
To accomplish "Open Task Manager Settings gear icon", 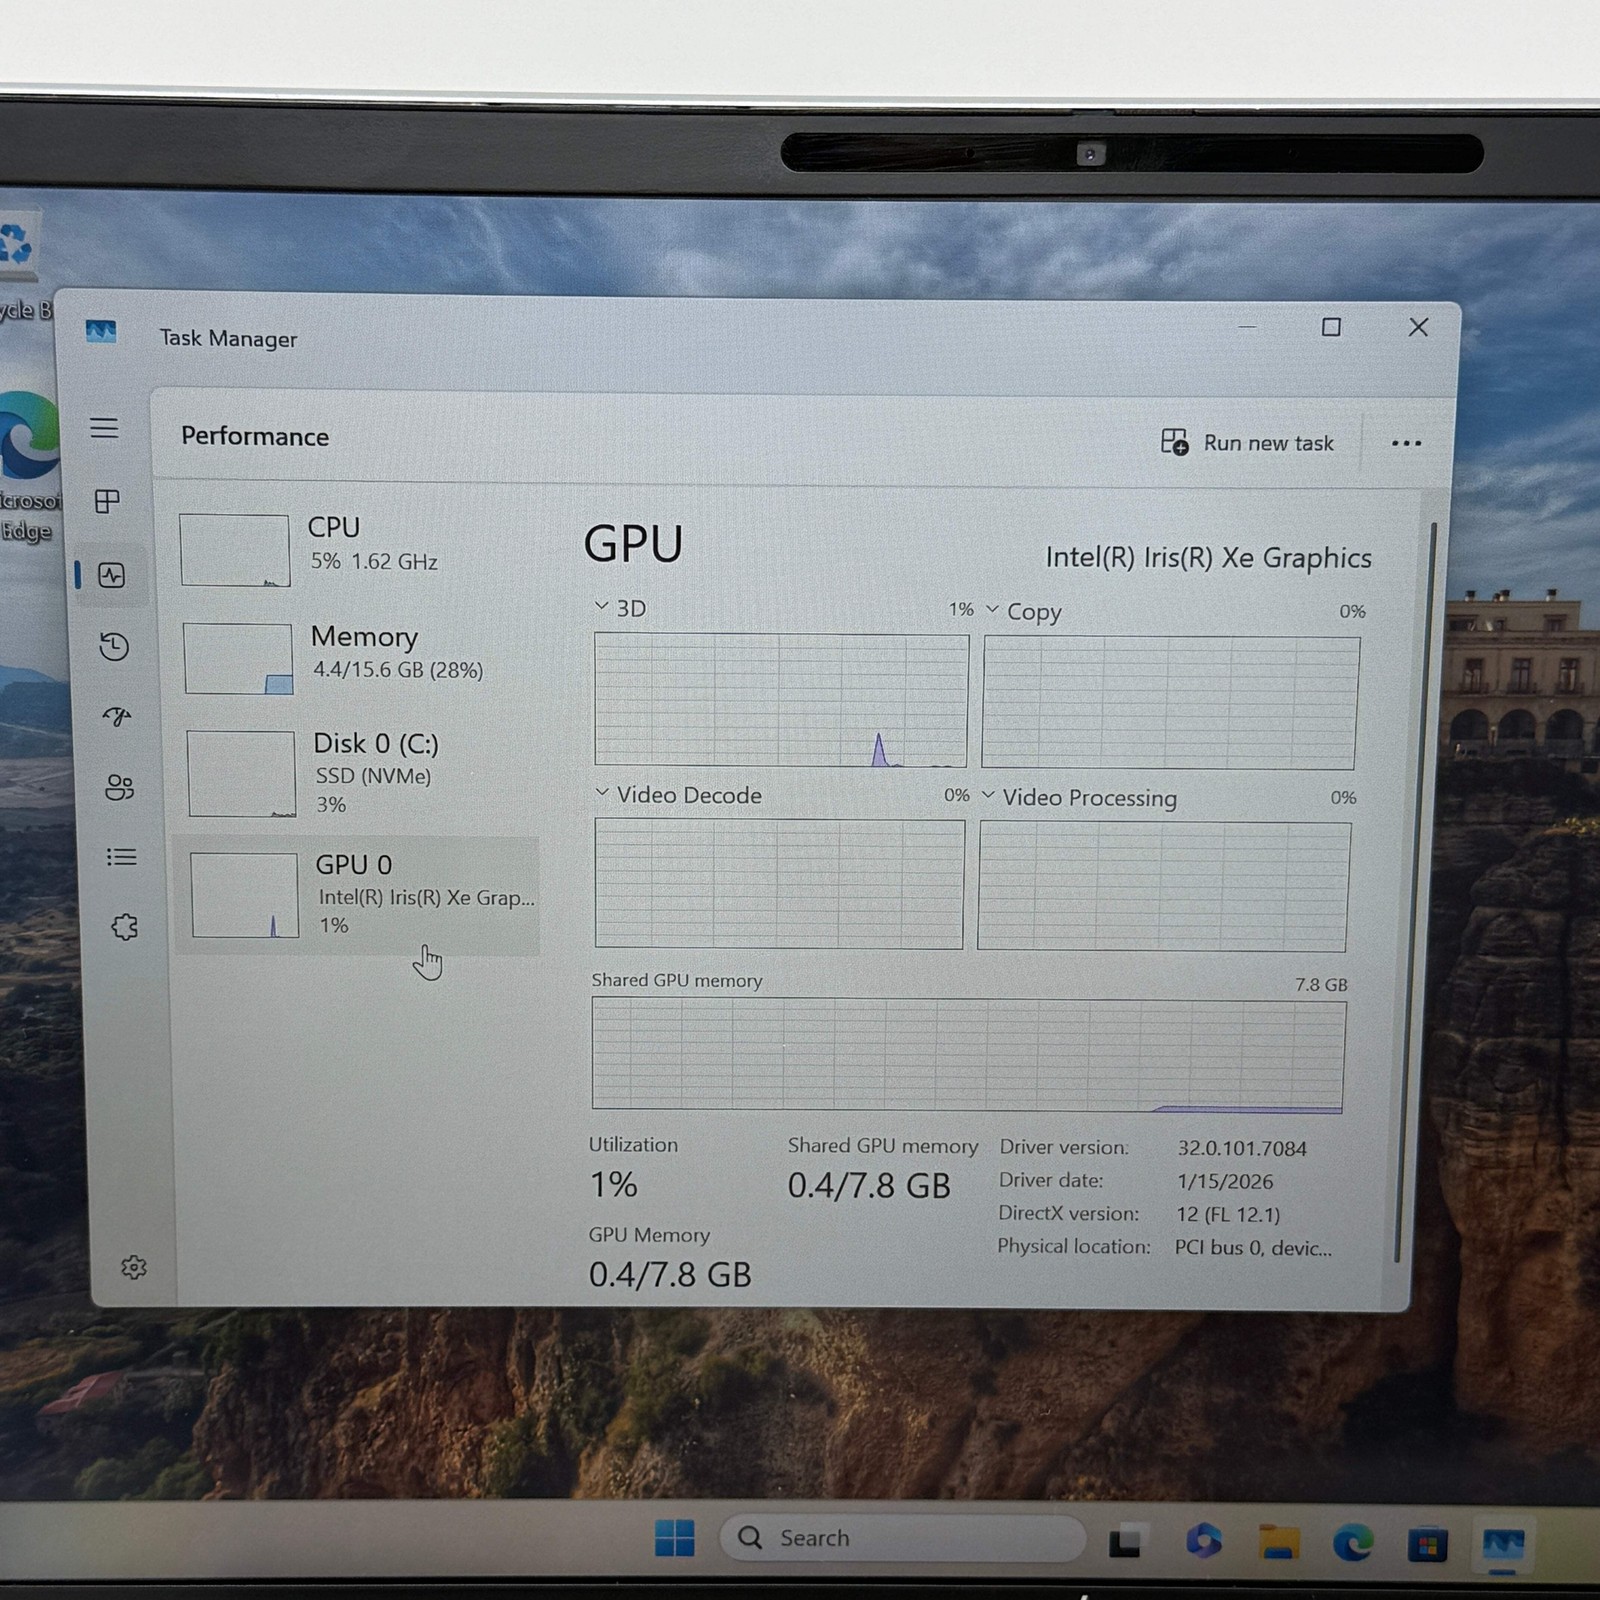I will tap(134, 1267).
